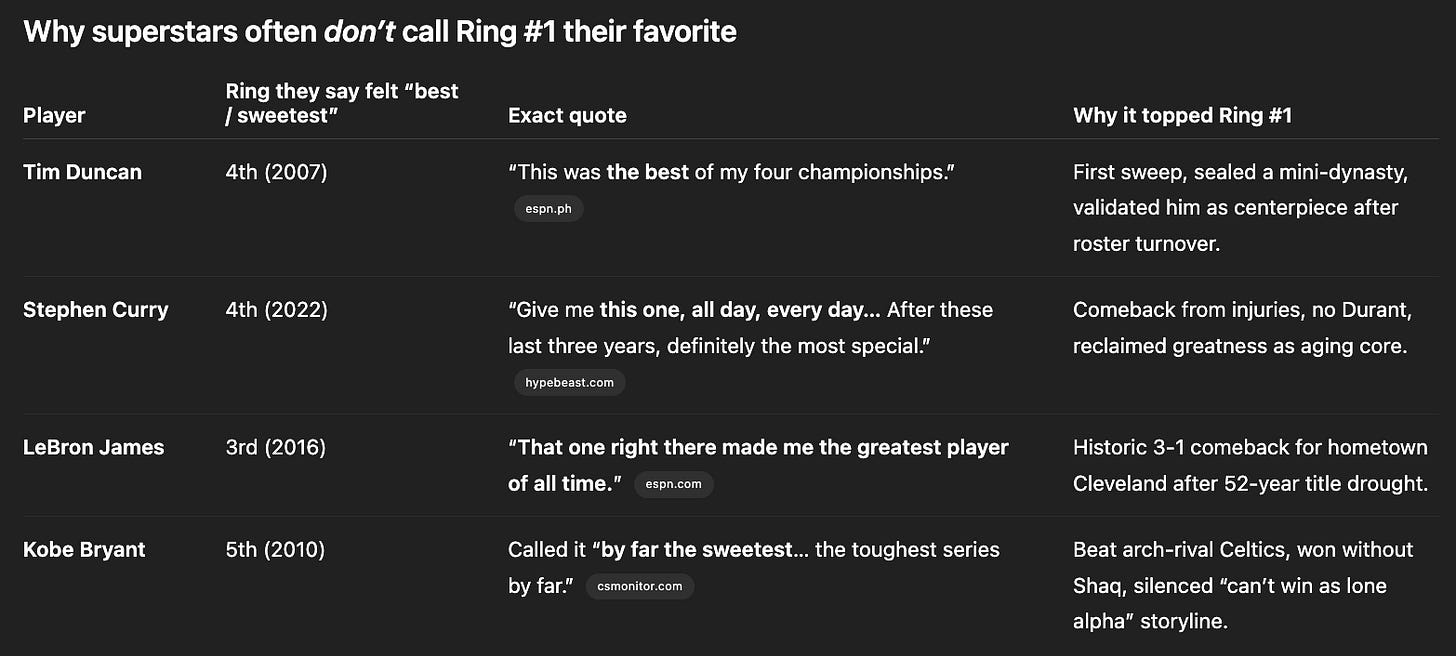Click the 4th (2007) ring cell
The height and width of the screenshot is (656, 1456).
click(x=276, y=172)
